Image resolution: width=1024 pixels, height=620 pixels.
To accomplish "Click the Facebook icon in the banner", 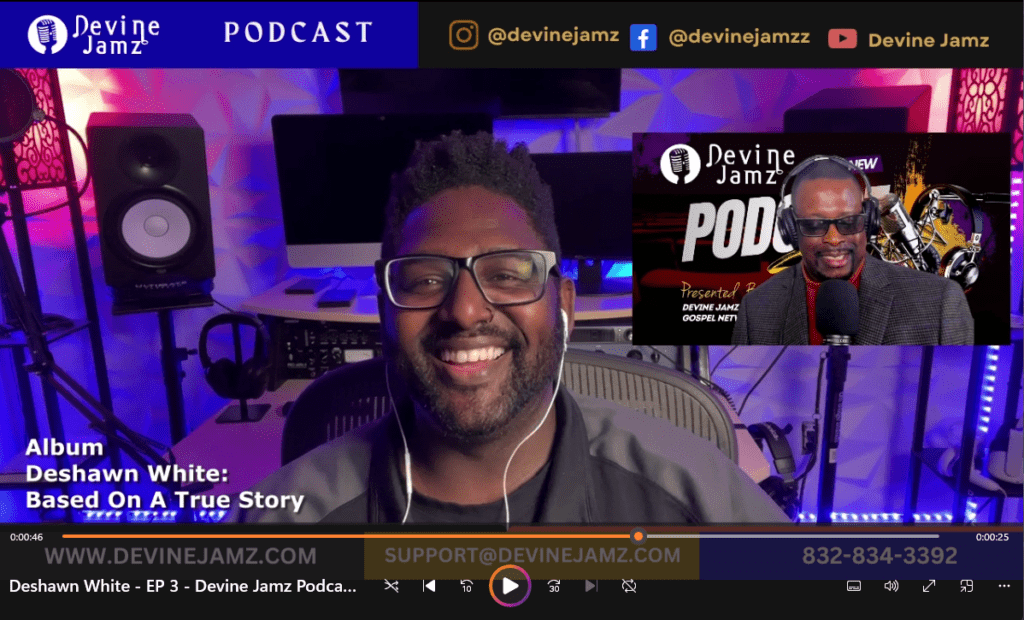I will click(643, 38).
